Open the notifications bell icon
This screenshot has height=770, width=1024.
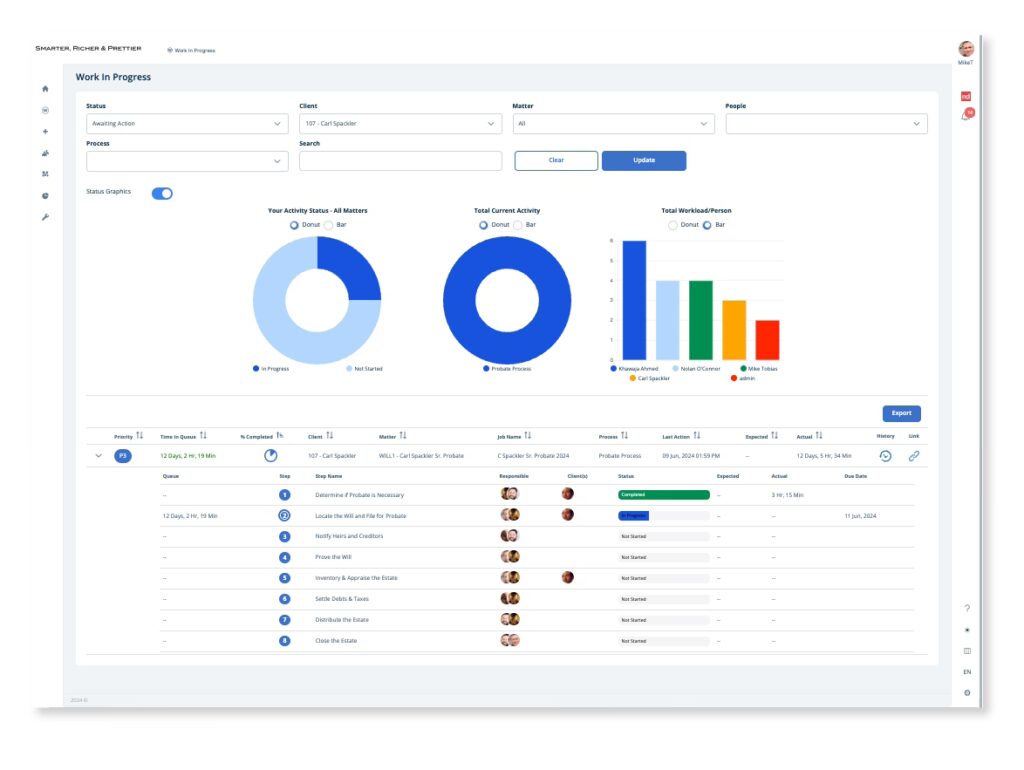coord(966,116)
